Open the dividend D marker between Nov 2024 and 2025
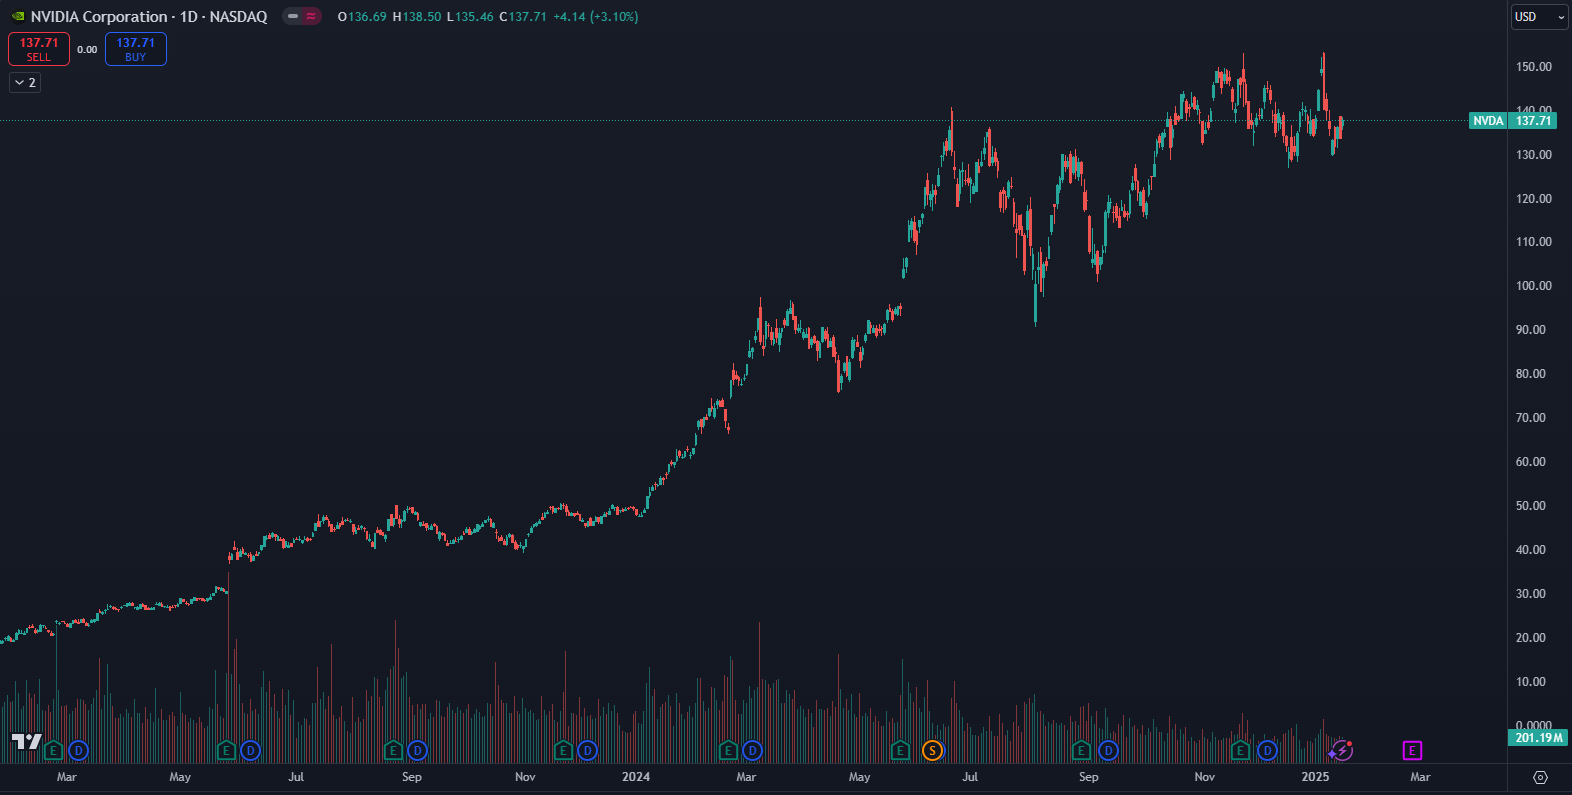The image size is (1572, 795). [1267, 750]
